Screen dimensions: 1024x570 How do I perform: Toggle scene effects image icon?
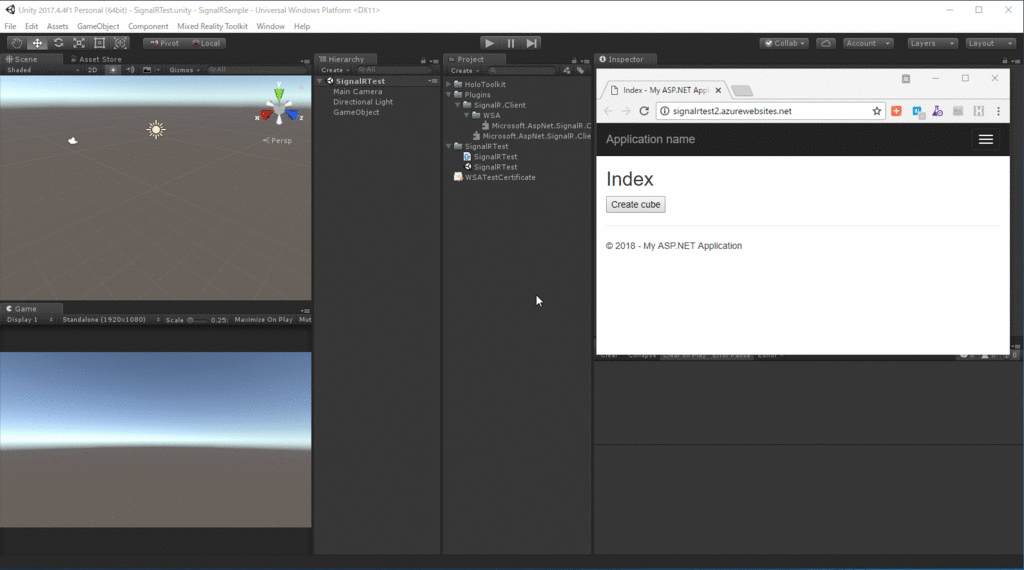tap(147, 70)
